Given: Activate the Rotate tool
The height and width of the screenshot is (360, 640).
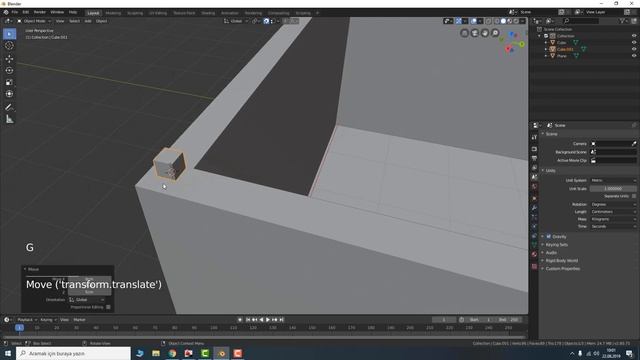Looking at the screenshot, I should [9, 70].
